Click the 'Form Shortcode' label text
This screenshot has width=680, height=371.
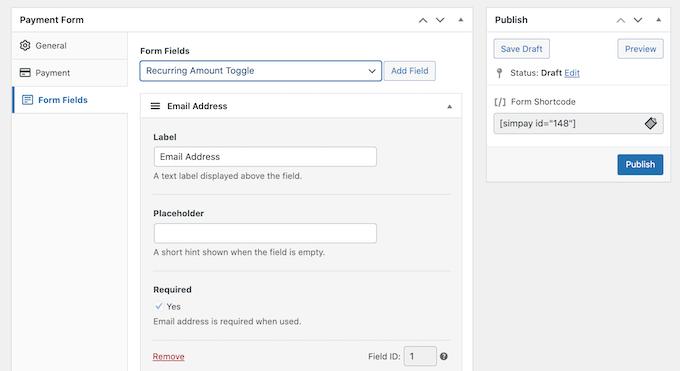pos(543,102)
